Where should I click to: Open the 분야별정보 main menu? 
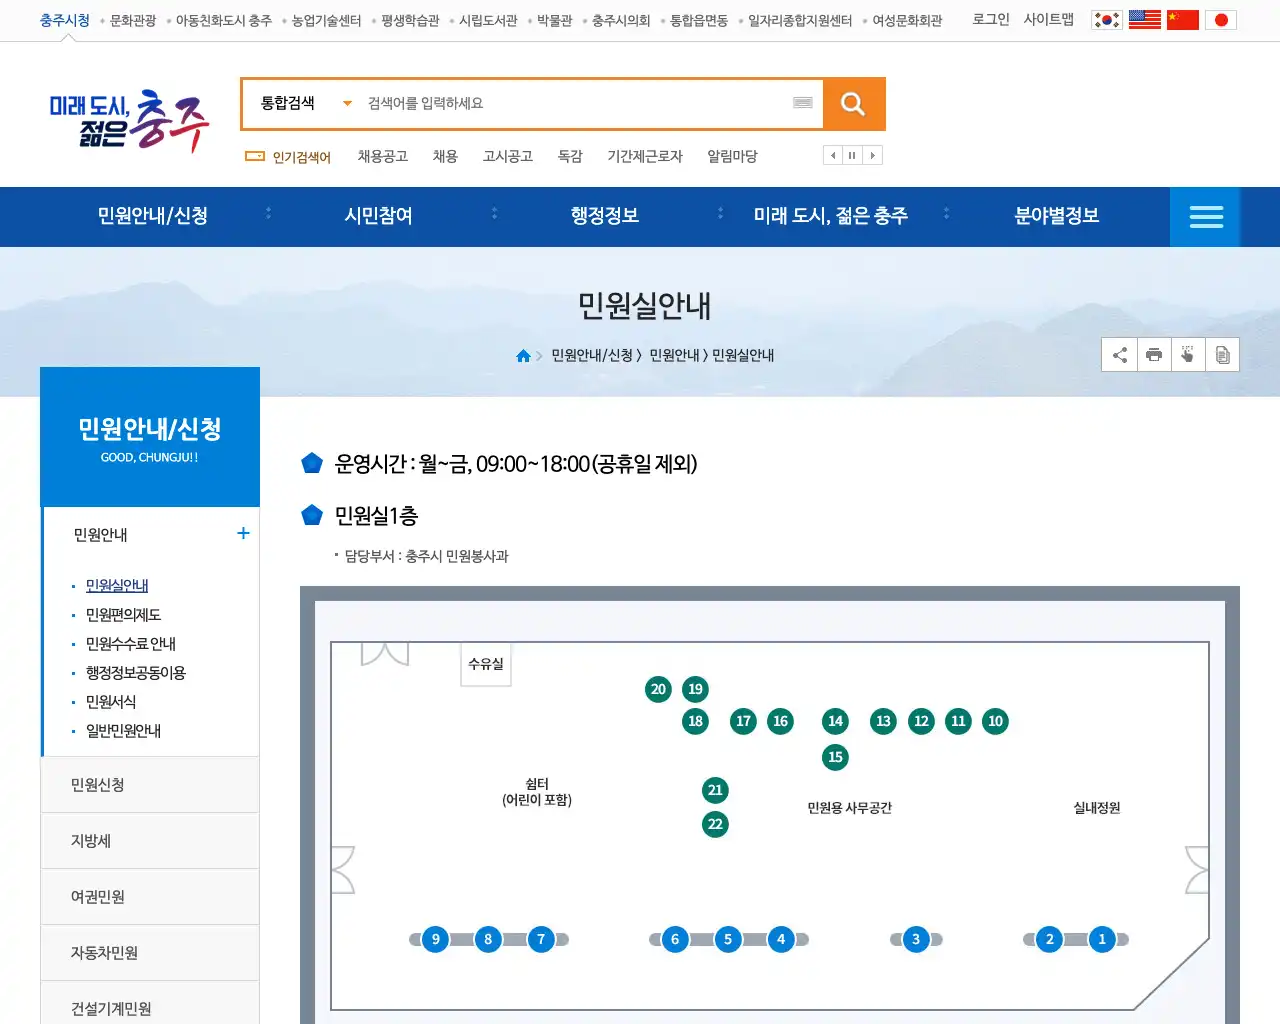(1057, 216)
